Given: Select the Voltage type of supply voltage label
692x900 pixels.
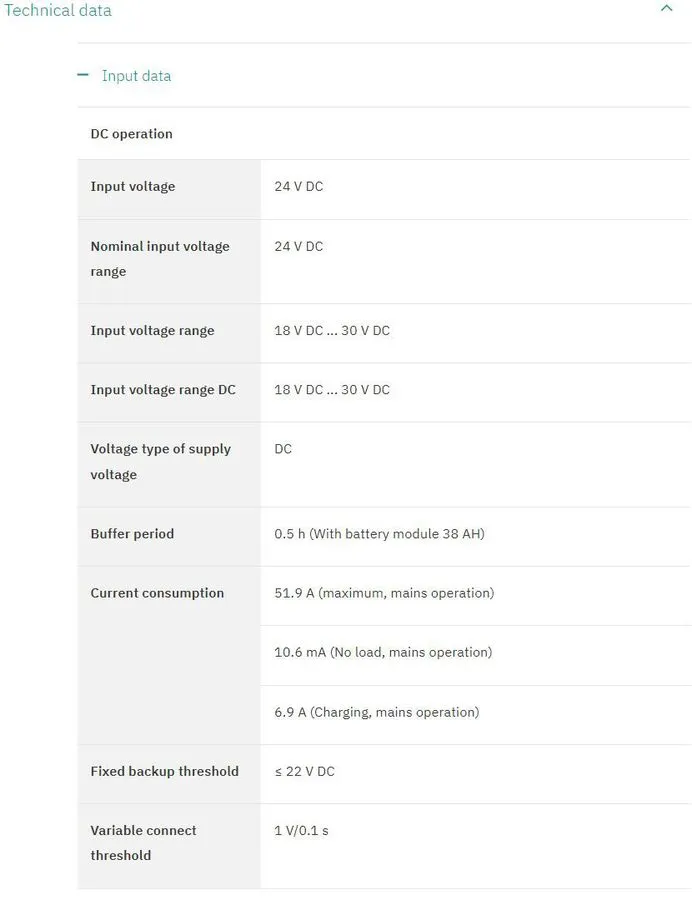Looking at the screenshot, I should coord(161,461).
